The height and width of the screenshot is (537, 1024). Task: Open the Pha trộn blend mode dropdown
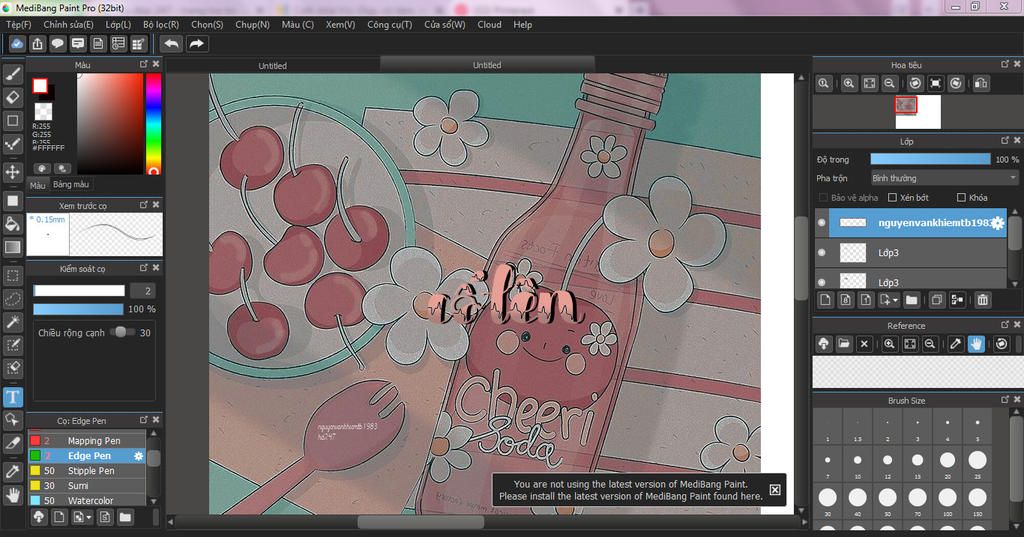click(944, 178)
